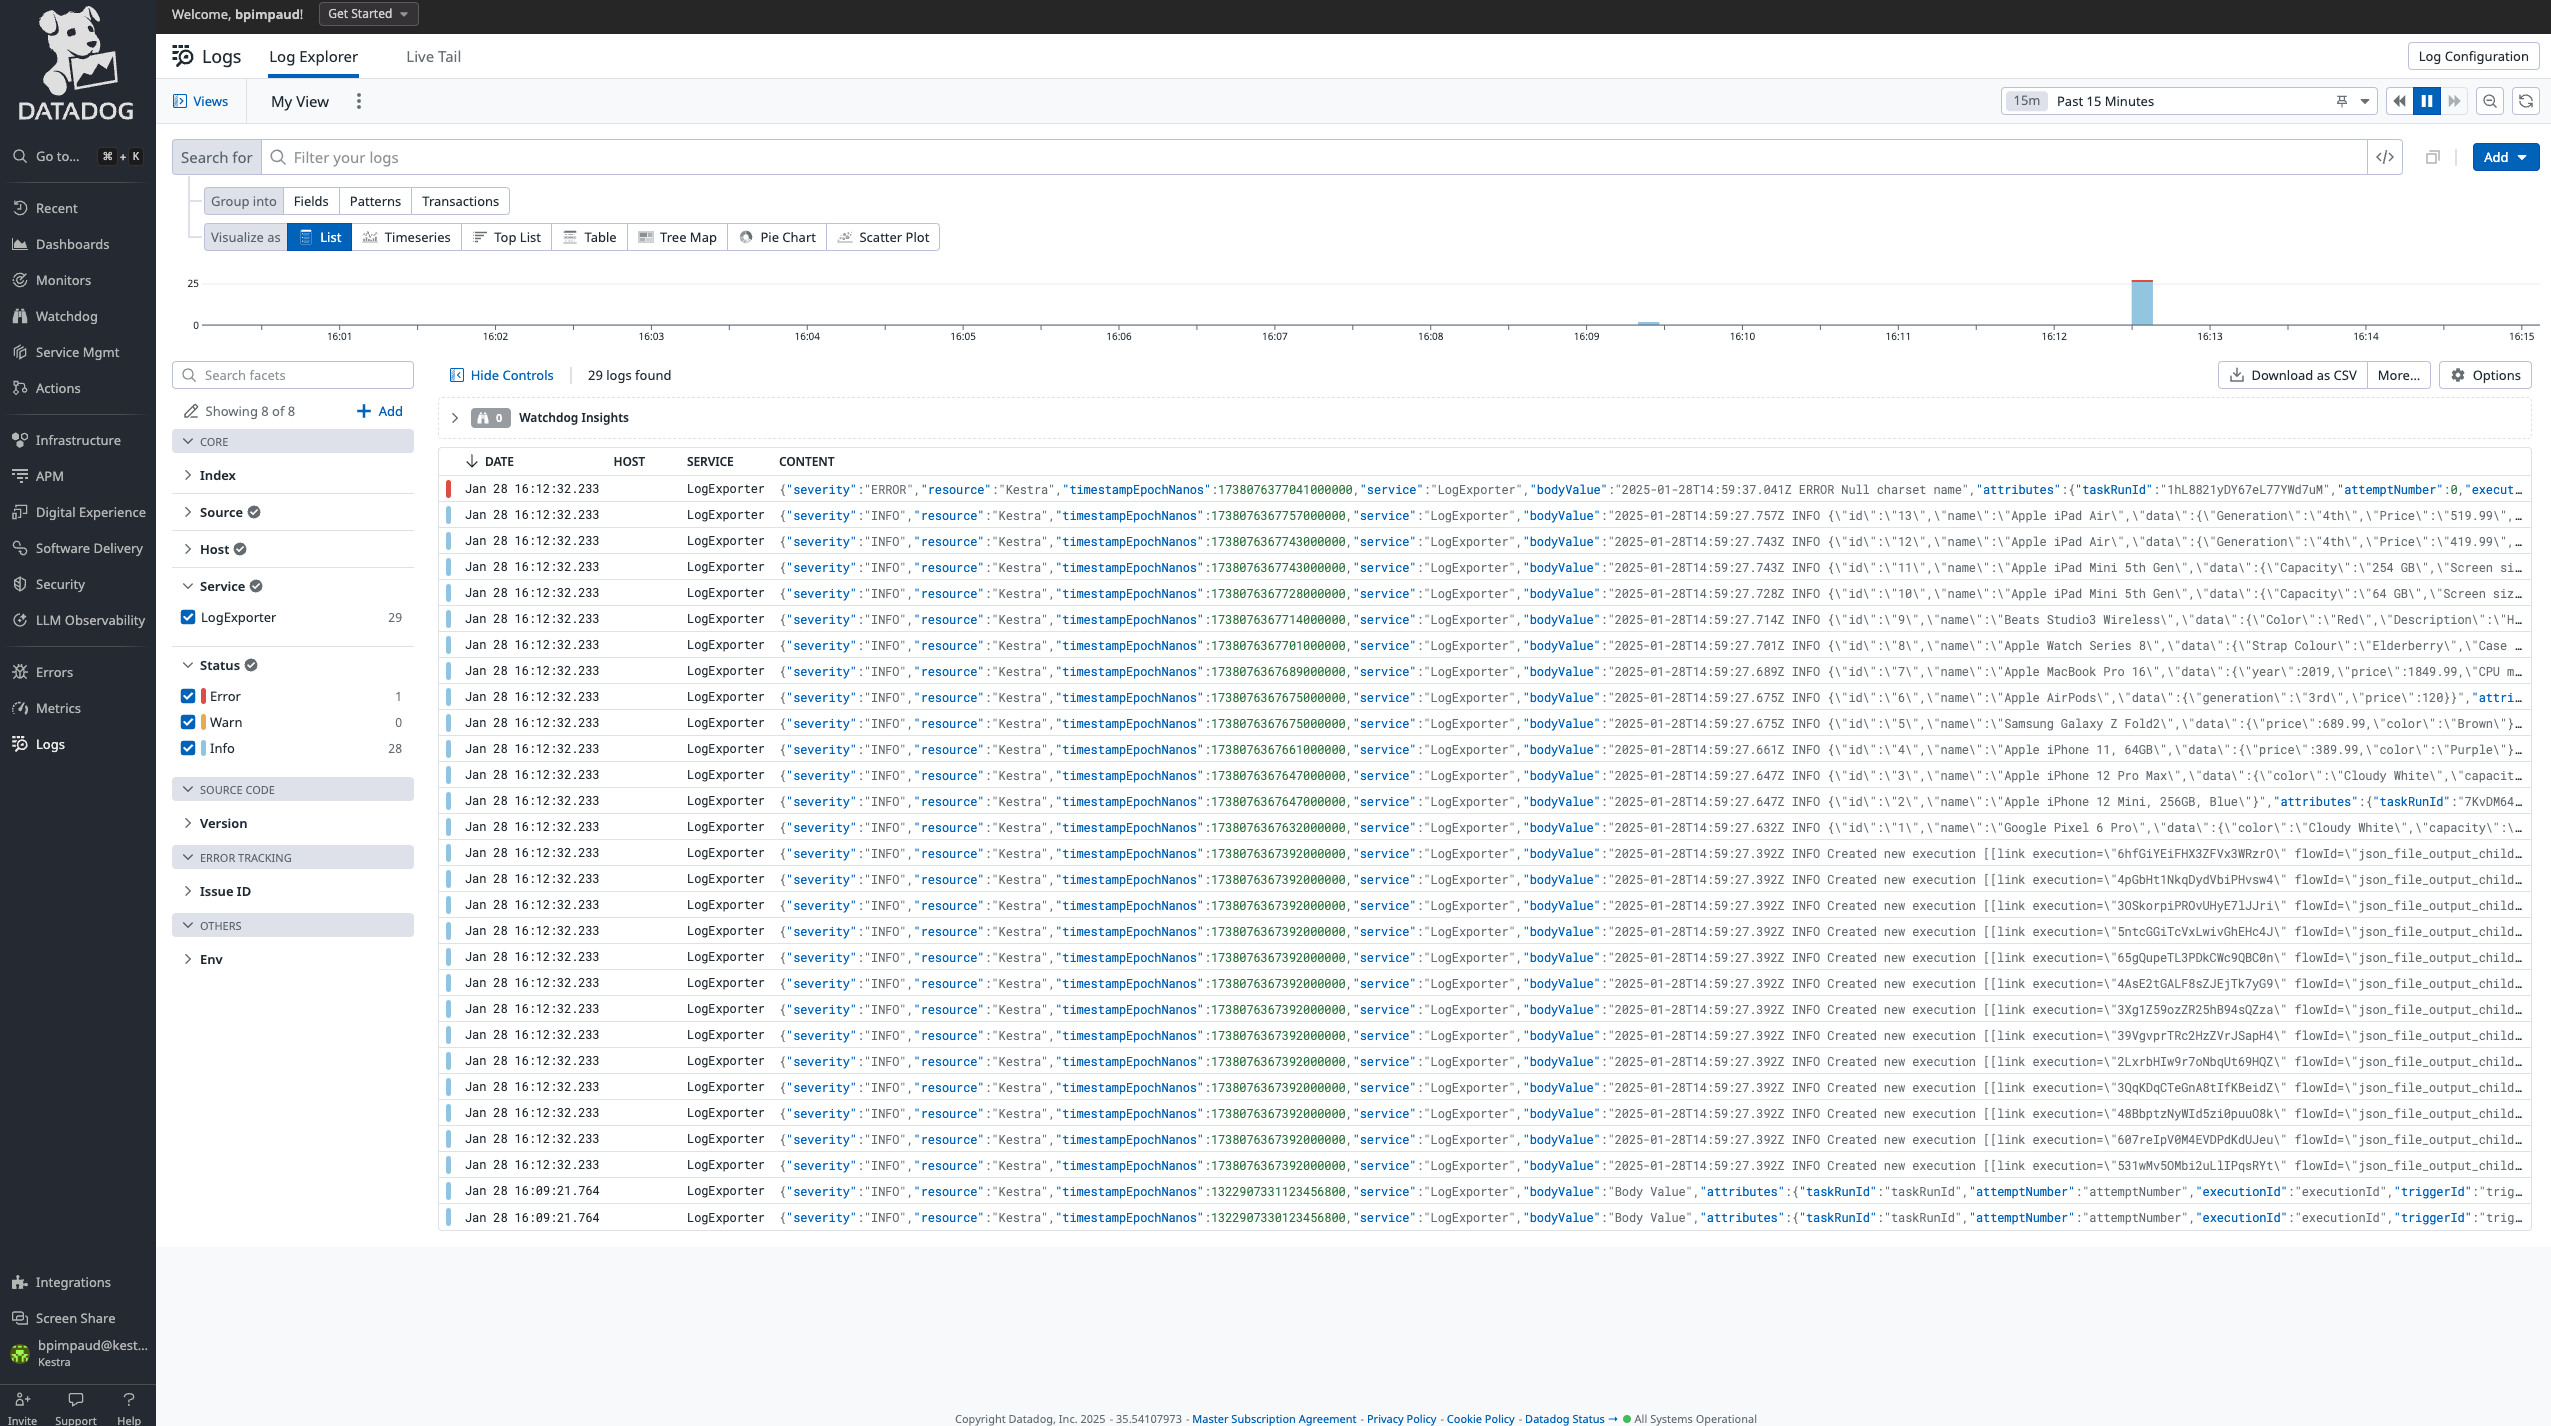Viewport: 2551px width, 1426px height.
Task: Refresh logs using the refresh icon
Action: click(2527, 101)
